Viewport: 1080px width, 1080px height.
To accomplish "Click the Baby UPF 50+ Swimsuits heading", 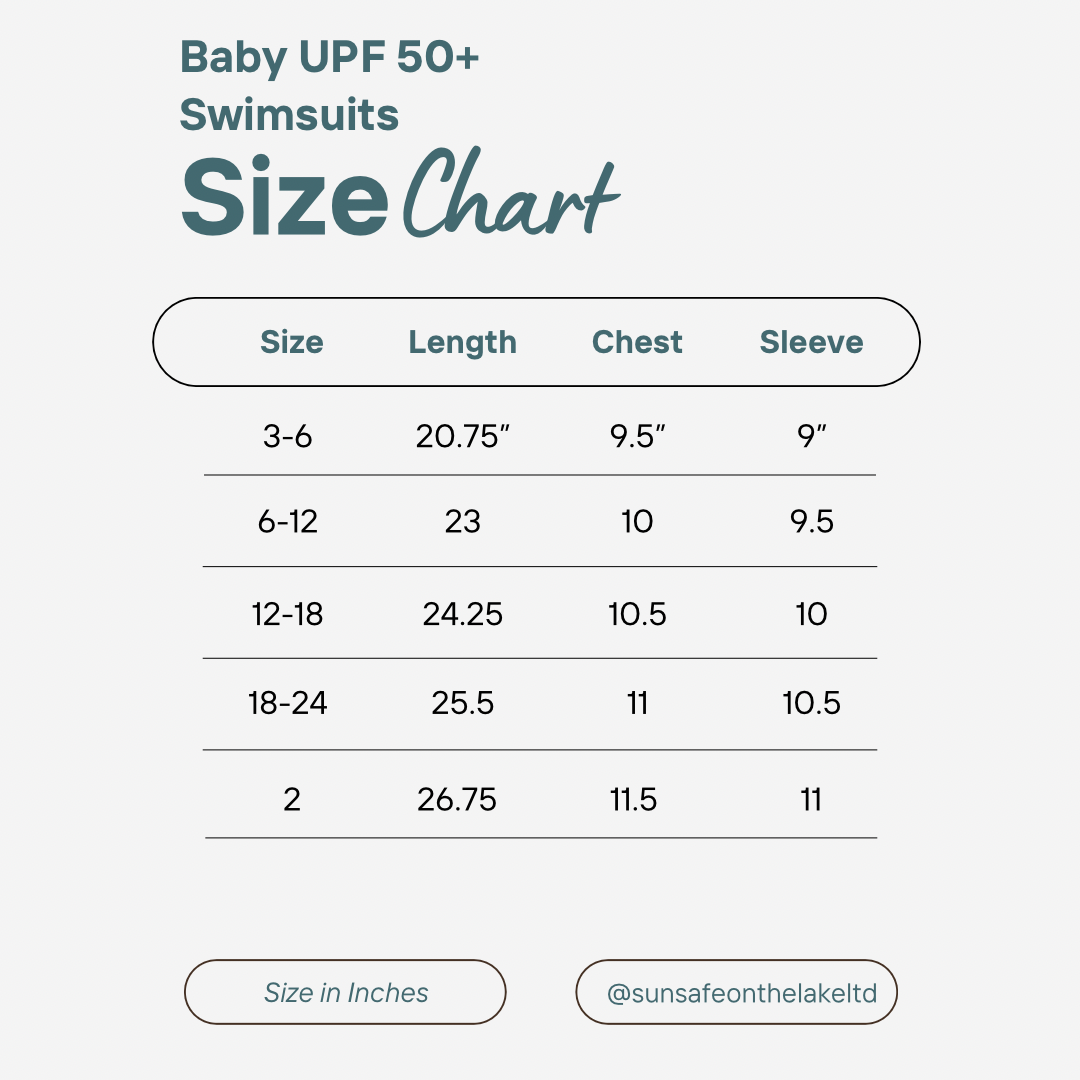I will pos(329,86).
